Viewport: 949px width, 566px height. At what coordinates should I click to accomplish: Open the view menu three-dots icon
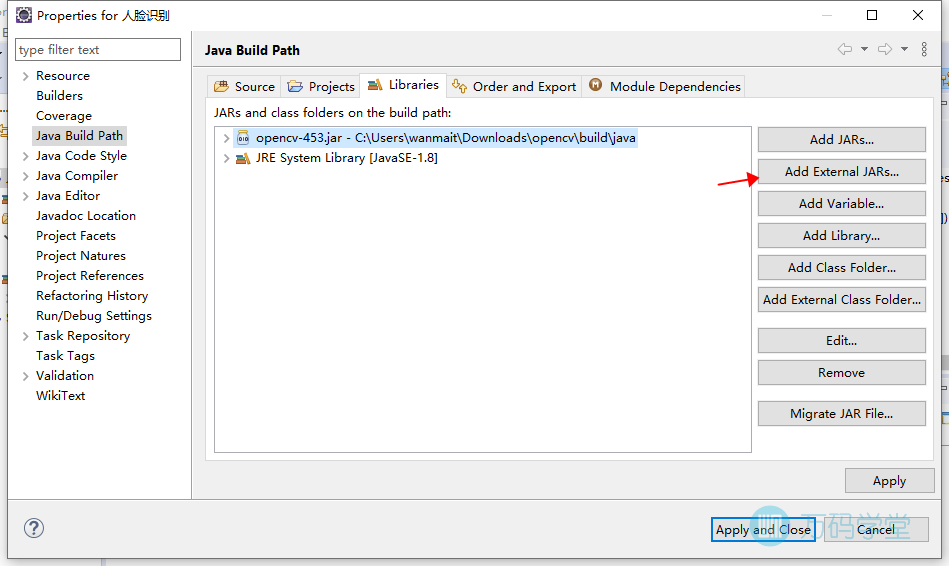[924, 50]
